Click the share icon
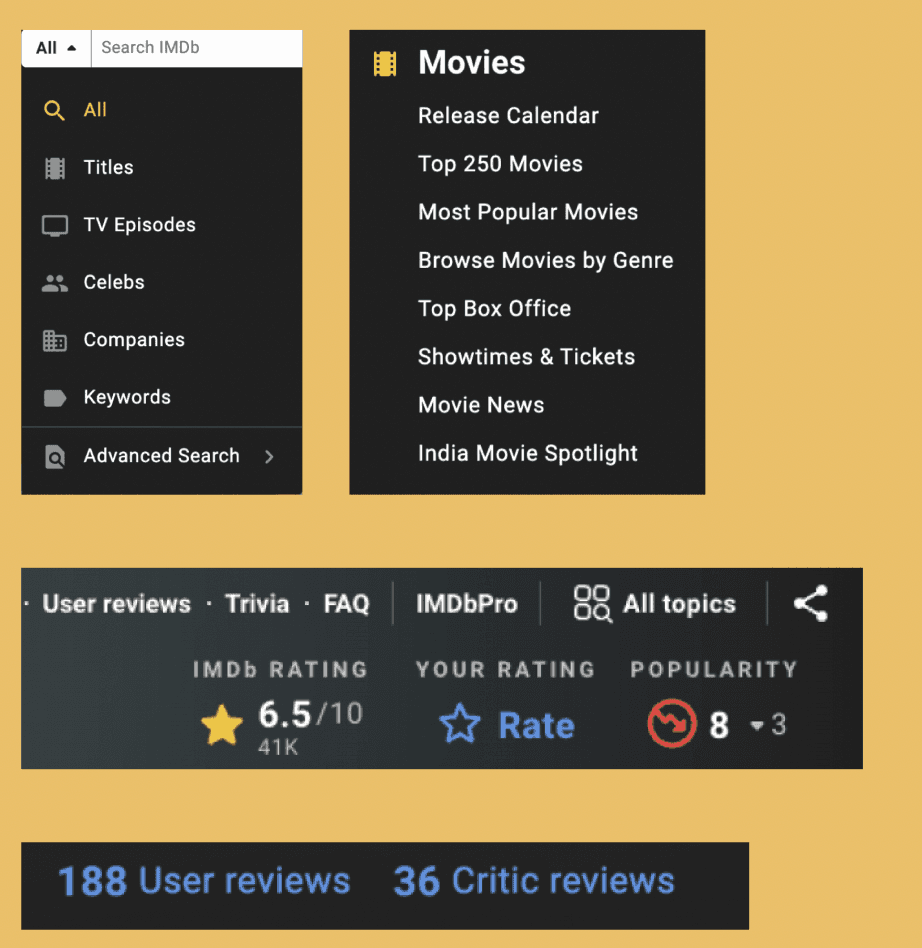The width and height of the screenshot is (922, 948). 811,603
